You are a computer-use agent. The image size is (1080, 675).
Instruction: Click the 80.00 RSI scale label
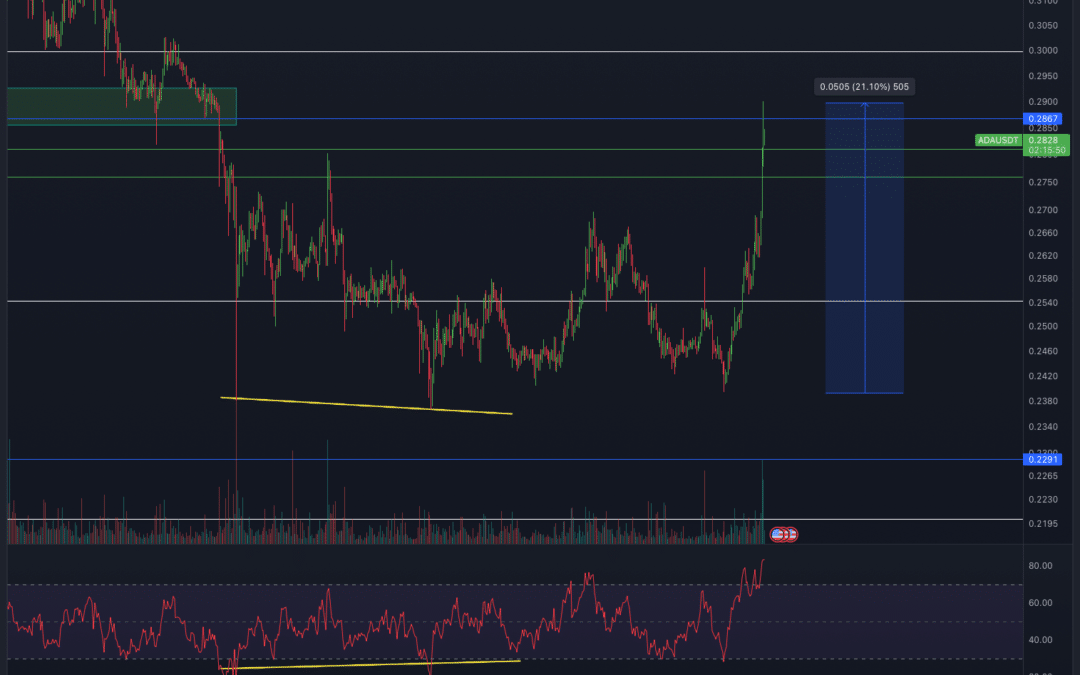click(x=1040, y=565)
